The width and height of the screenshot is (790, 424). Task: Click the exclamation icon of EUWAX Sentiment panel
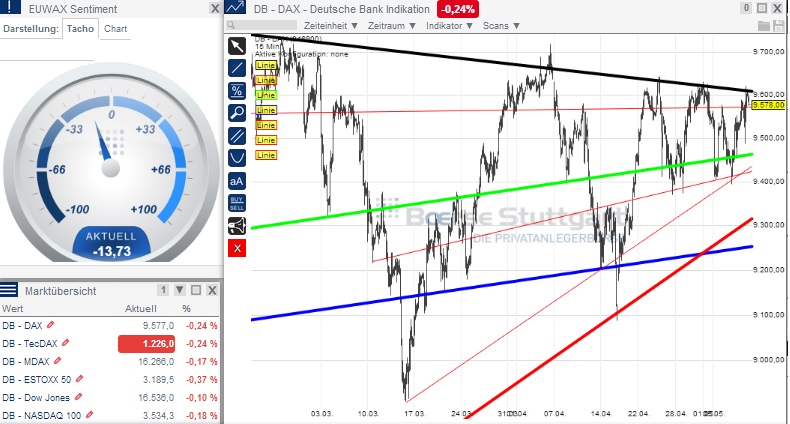(x=10, y=7)
